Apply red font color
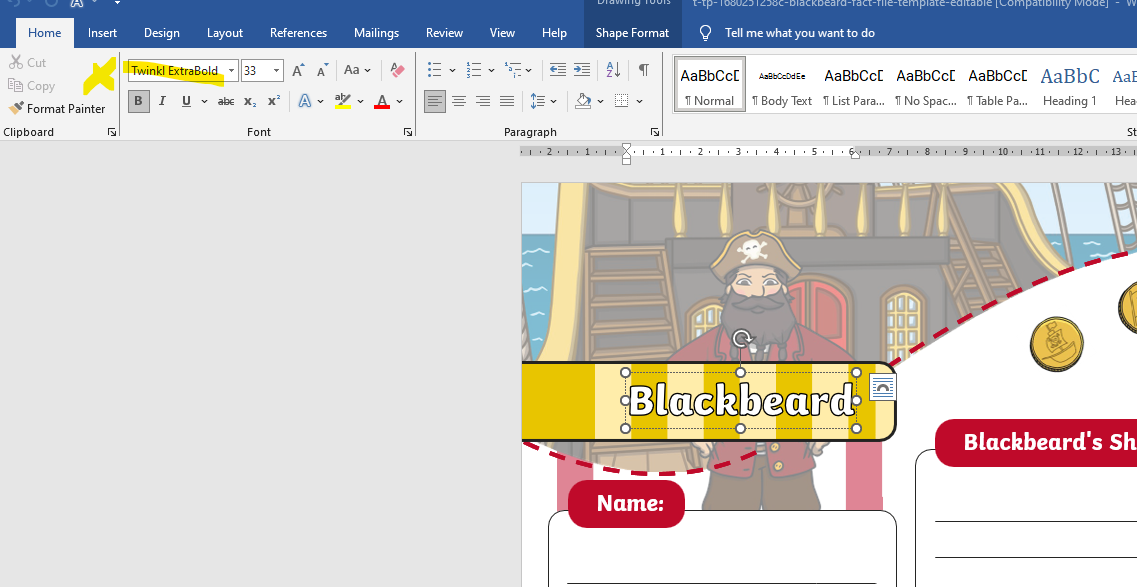1137x587 pixels. 381,101
